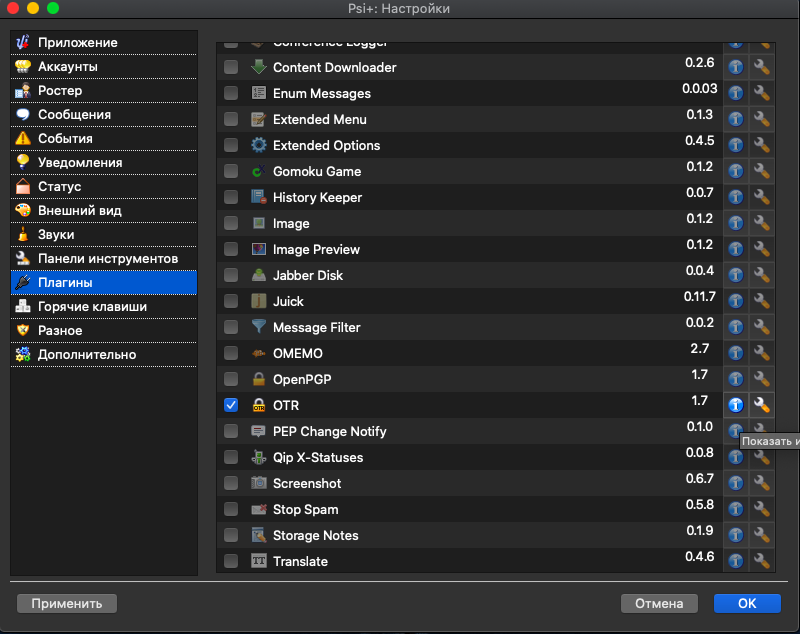Click info icon for Content Downloader

point(735,67)
